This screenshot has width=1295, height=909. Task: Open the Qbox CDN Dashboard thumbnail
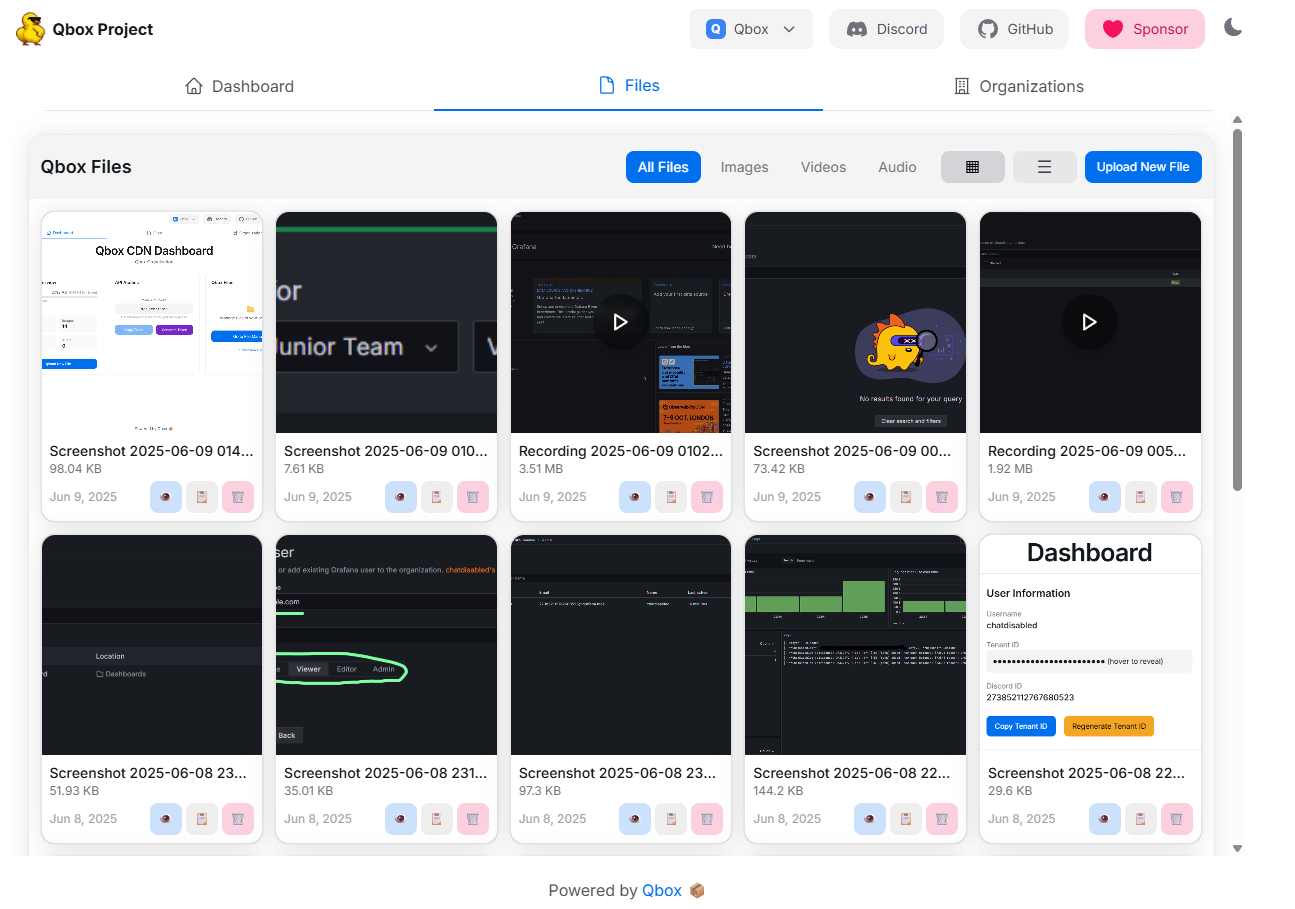[x=152, y=322]
